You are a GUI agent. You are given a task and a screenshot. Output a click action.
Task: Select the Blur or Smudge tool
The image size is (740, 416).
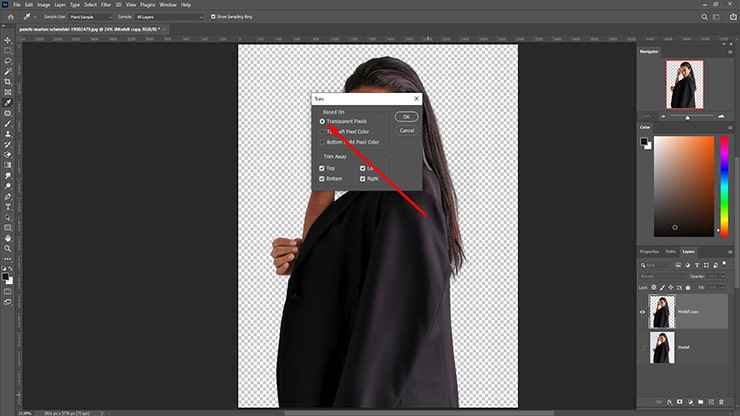8,176
